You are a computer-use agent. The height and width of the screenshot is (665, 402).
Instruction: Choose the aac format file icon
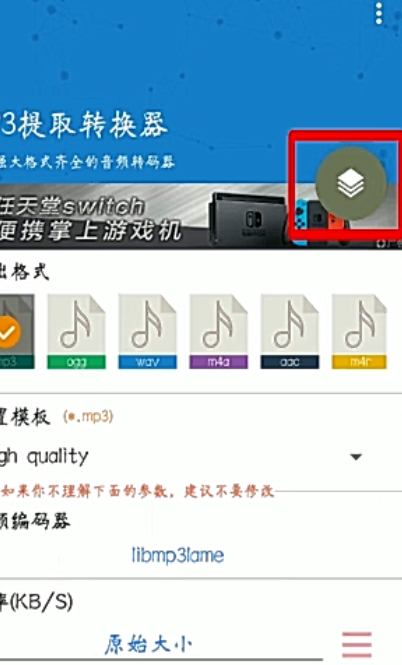(x=290, y=332)
